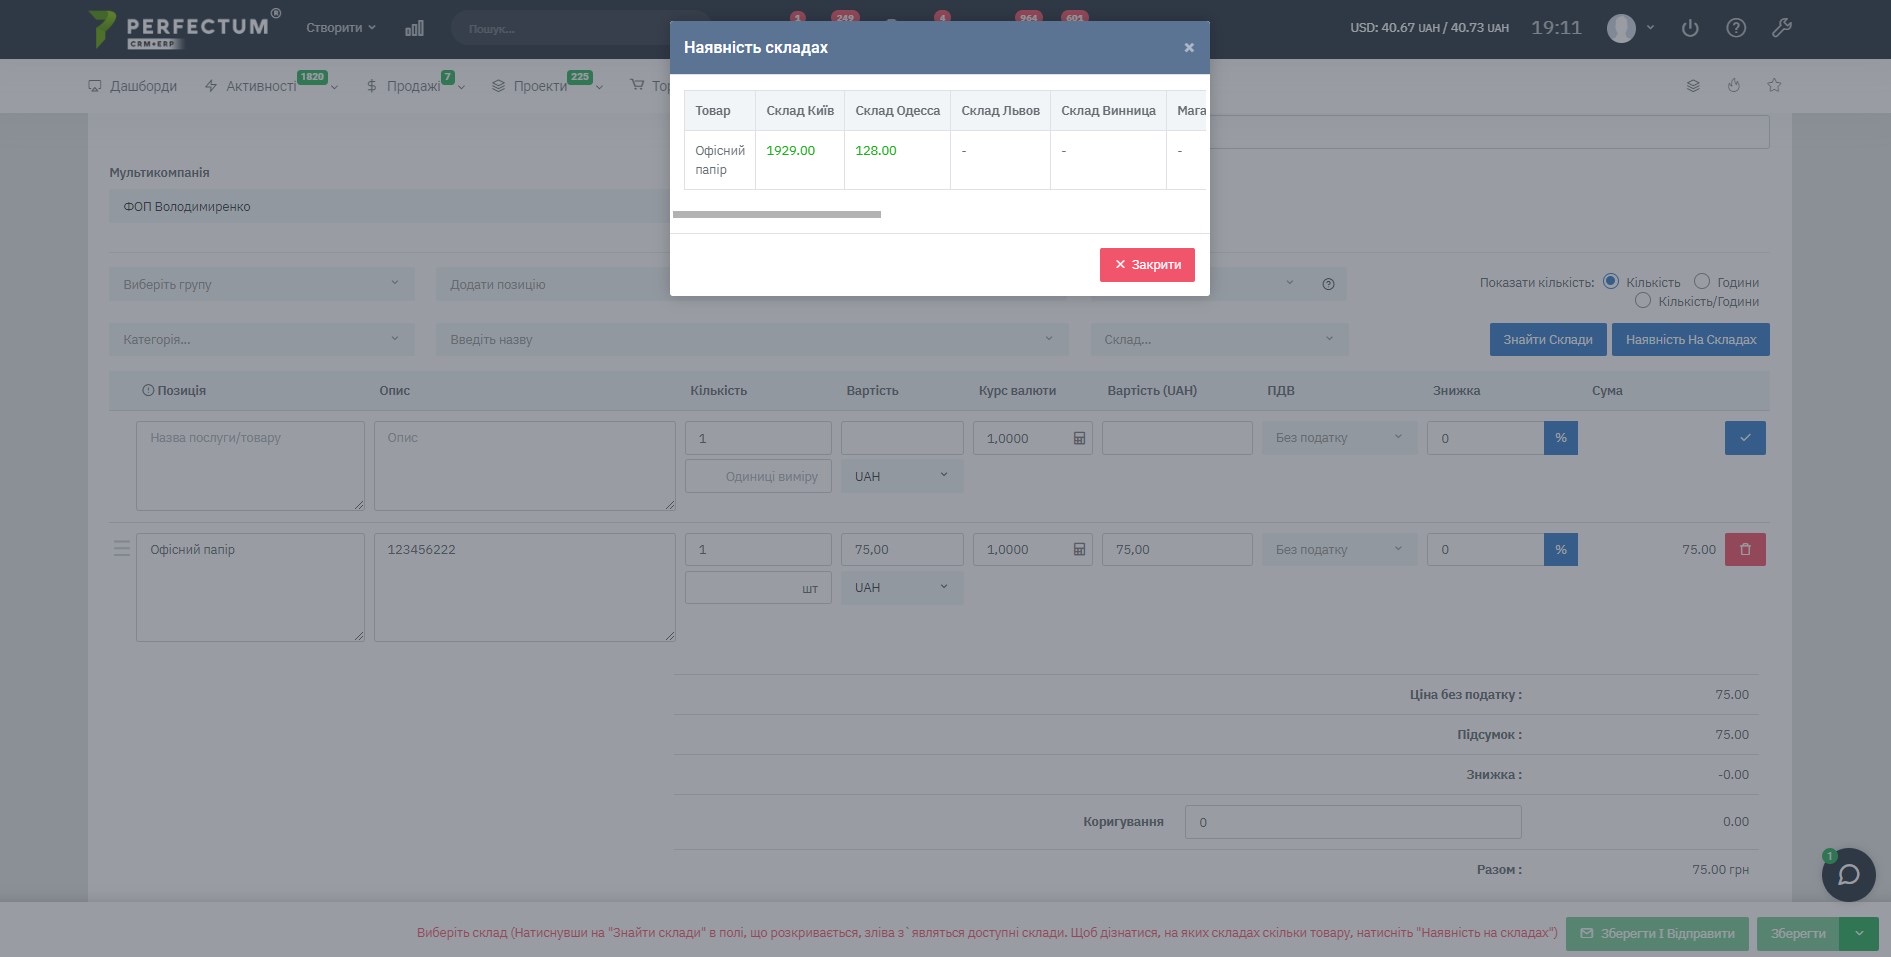This screenshot has height=957, width=1891.
Task: Toggle percent discount button in new row
Action: [1561, 438]
